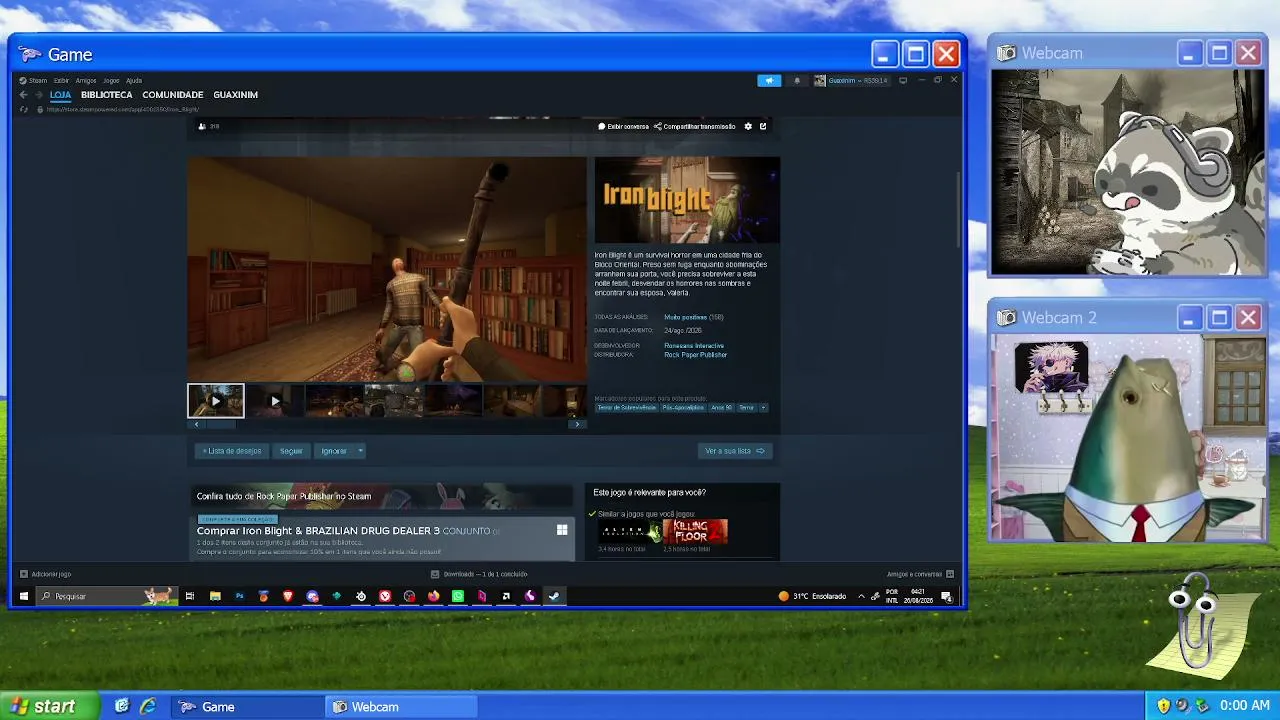Open Task View in inner taskbar
1280x720 pixels.
pos(190,596)
